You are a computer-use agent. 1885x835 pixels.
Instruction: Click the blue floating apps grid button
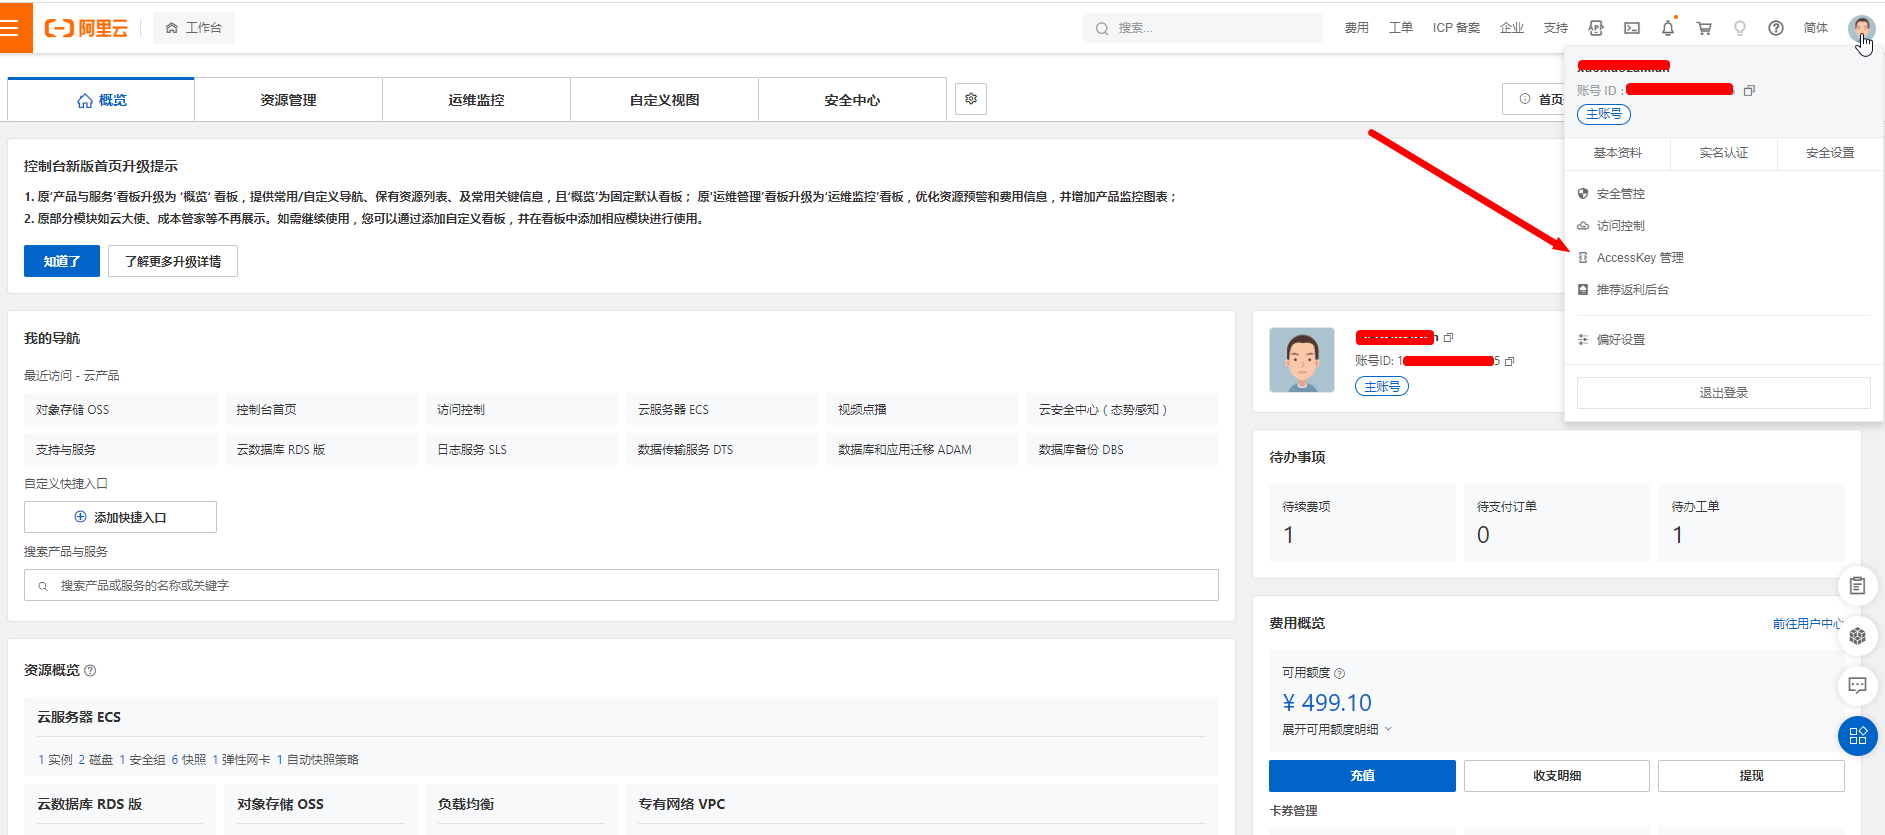[x=1857, y=736]
